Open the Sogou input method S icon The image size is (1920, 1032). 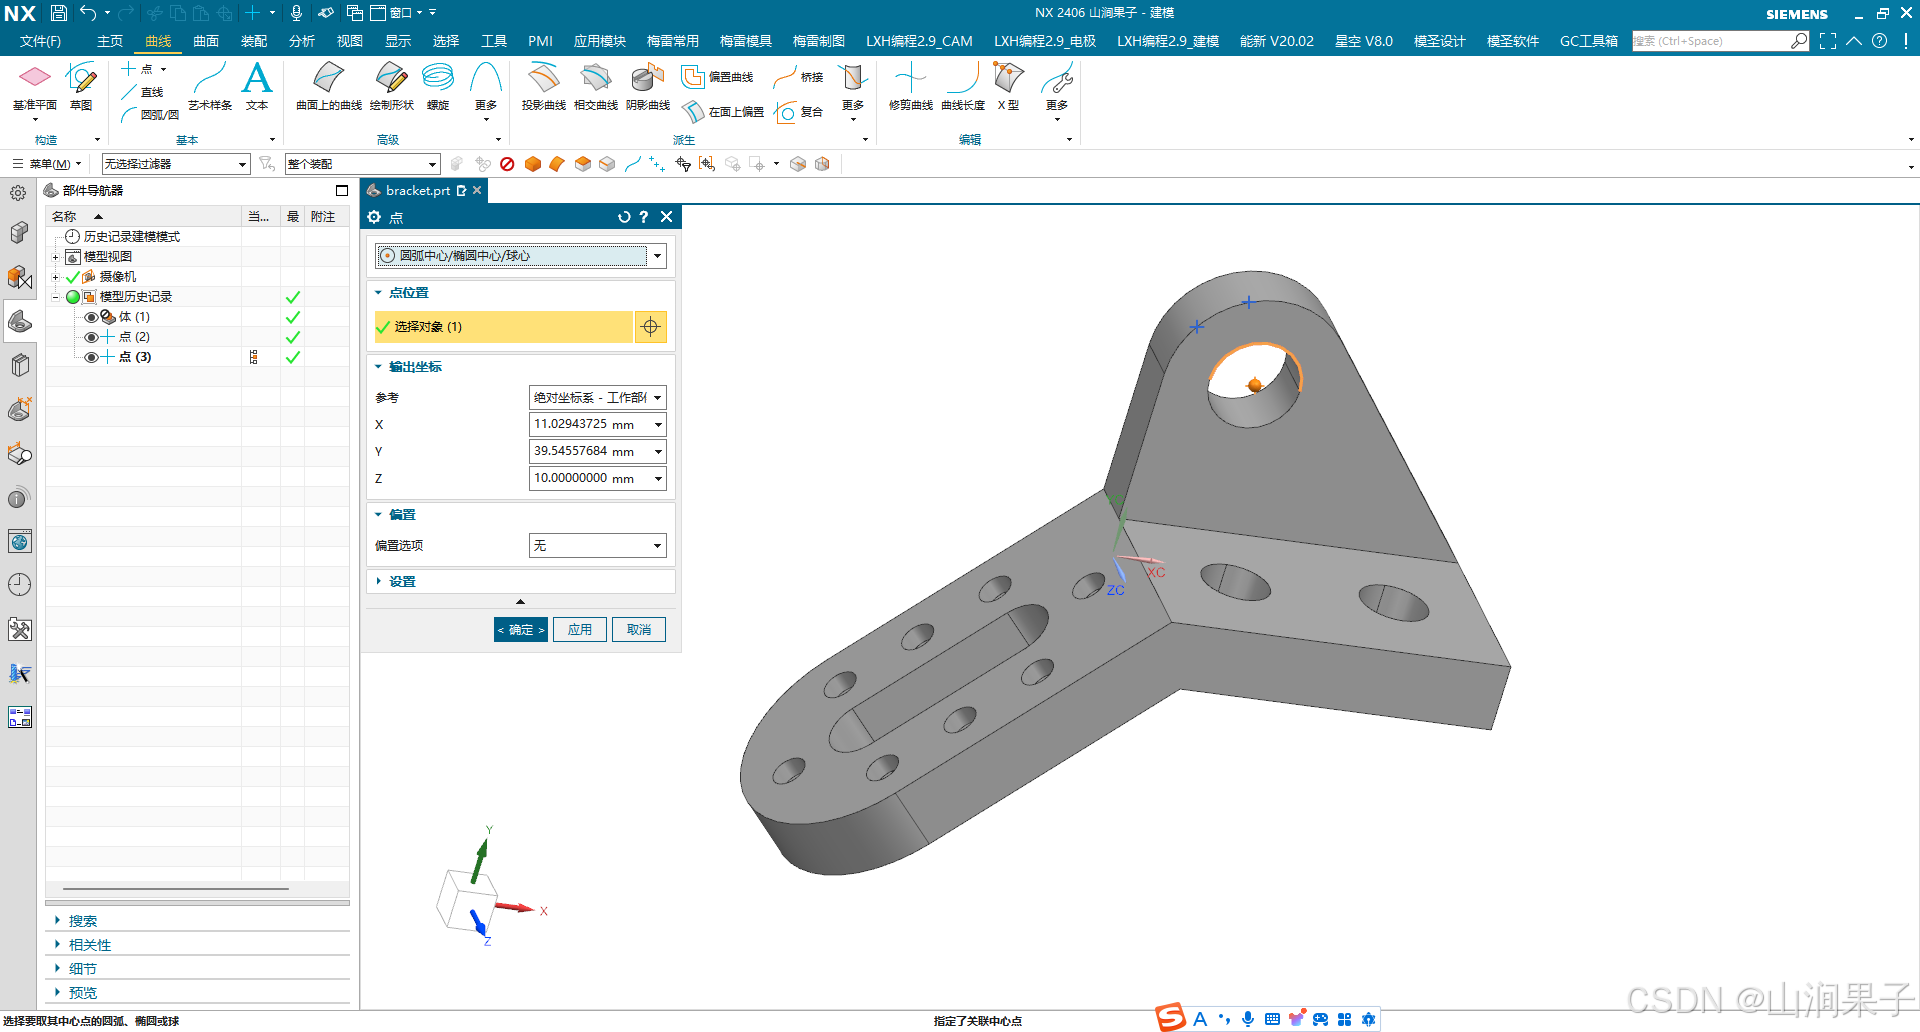click(x=1171, y=1018)
